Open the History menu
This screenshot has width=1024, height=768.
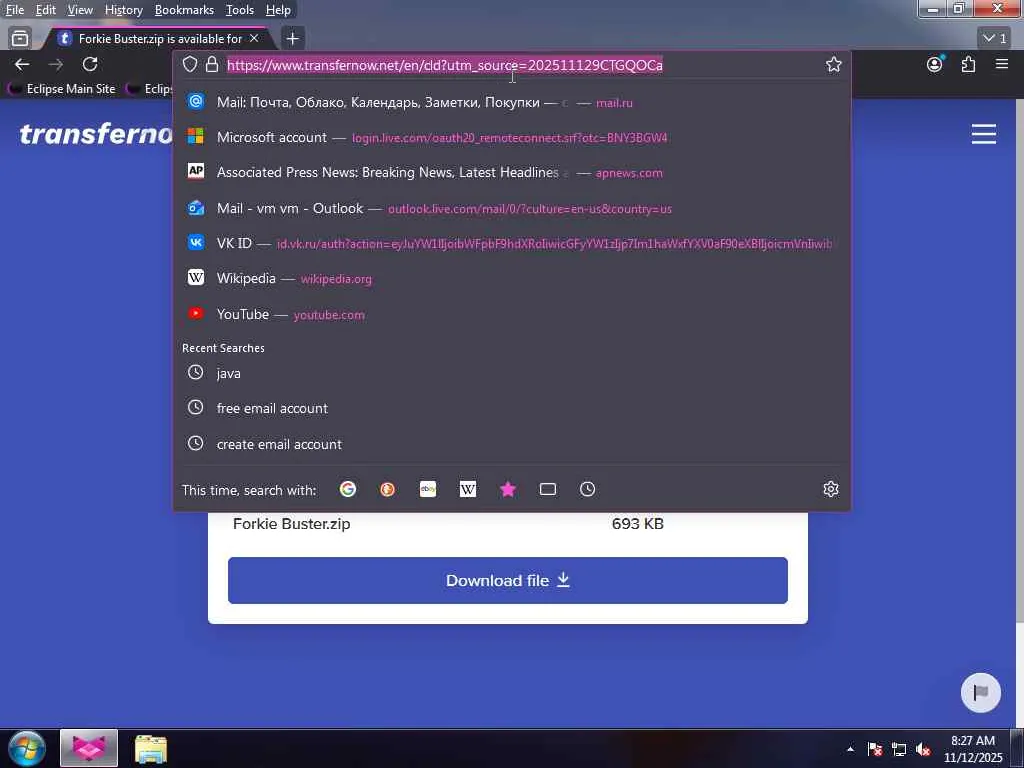pyautogui.click(x=123, y=10)
